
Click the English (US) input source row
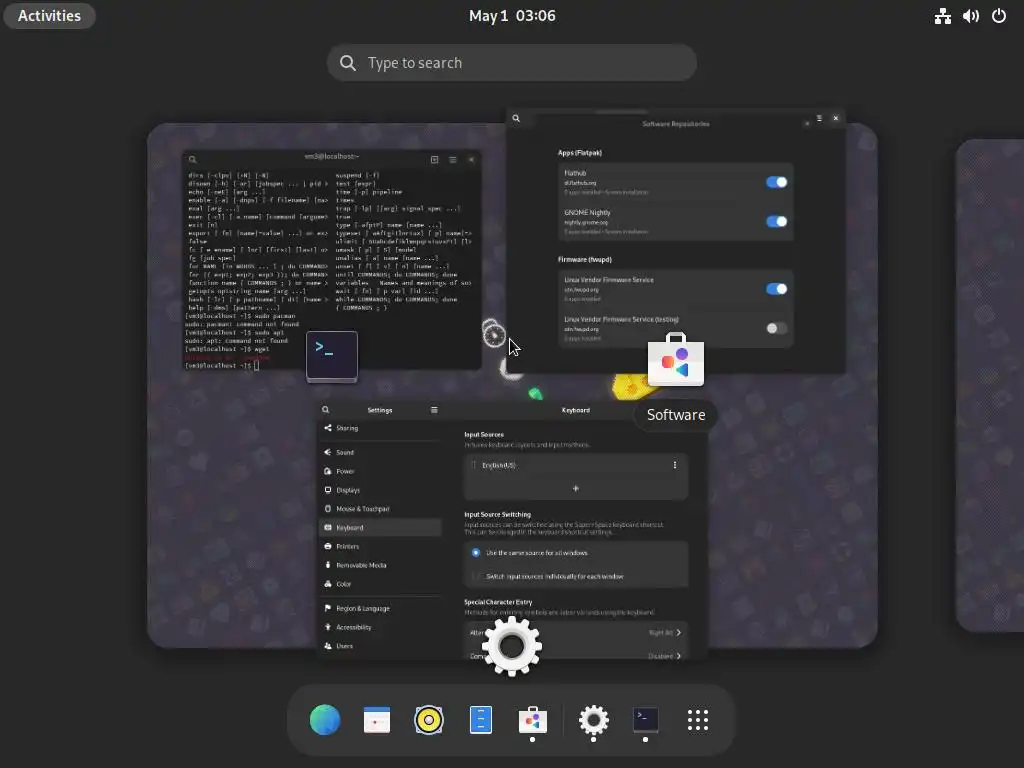click(x=575, y=465)
